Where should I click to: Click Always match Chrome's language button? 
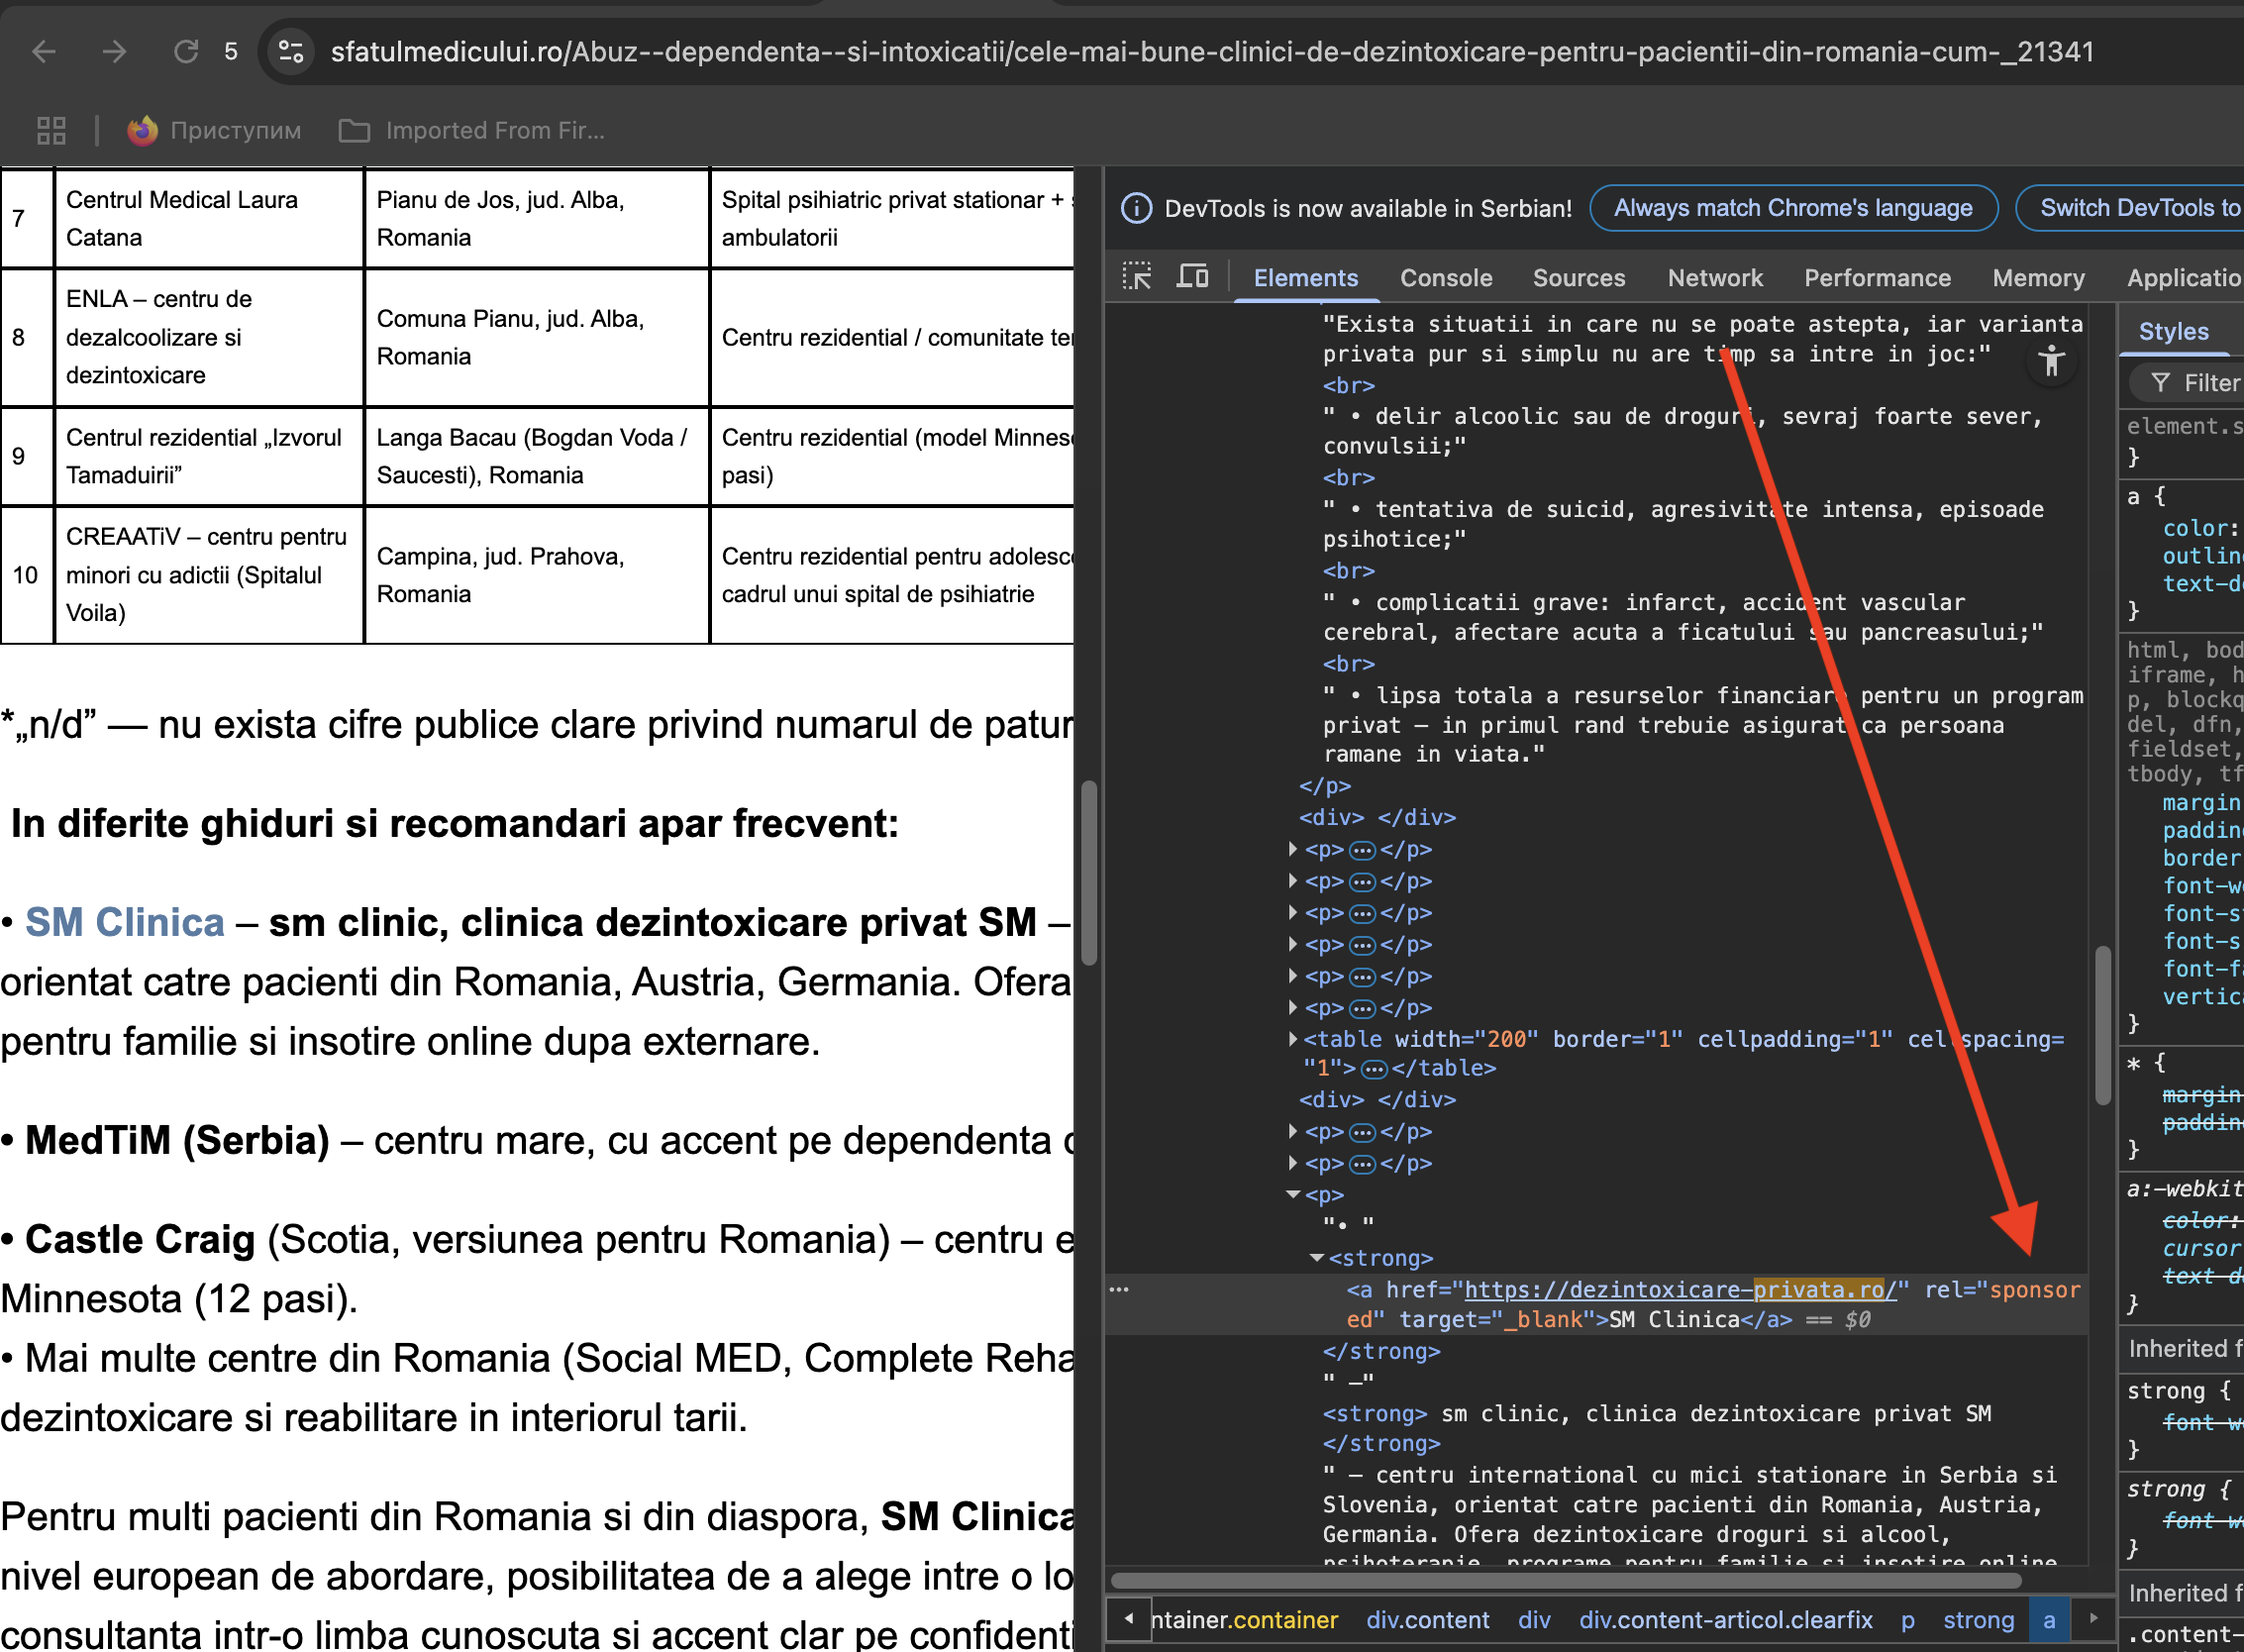pos(1793,208)
